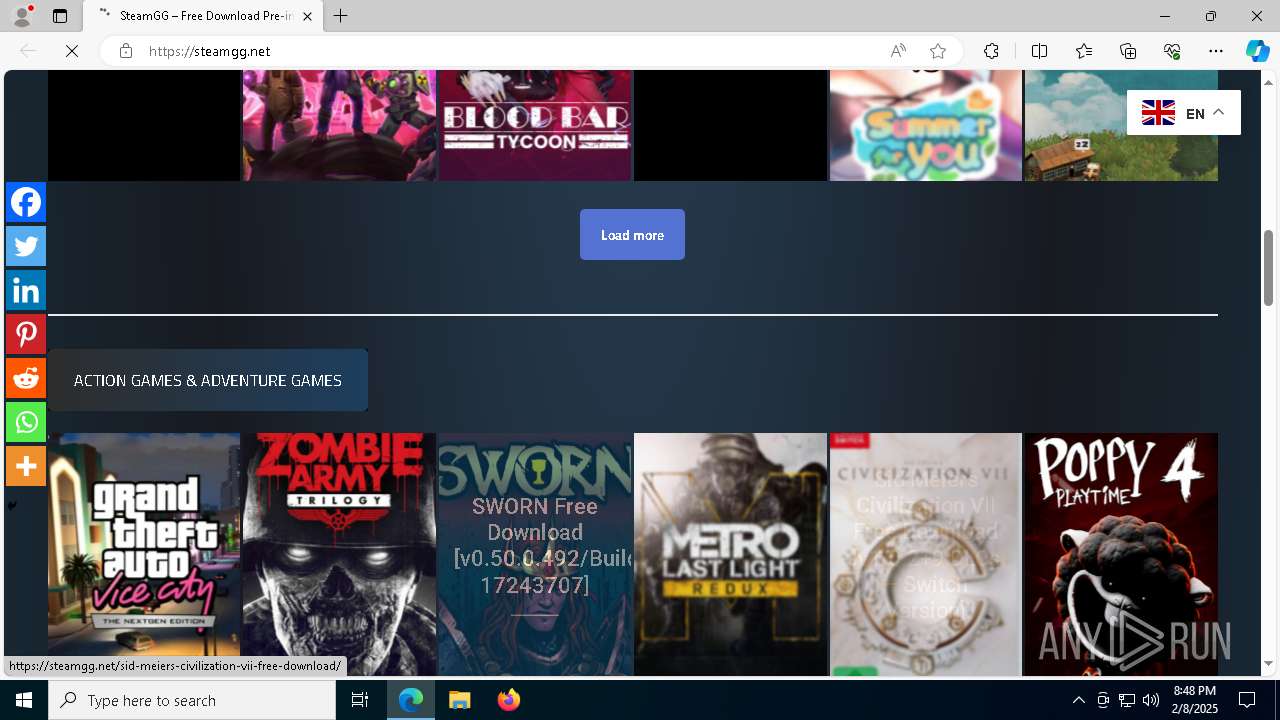Screen dimensions: 1280x720
Task: Open Summer for You game
Action: click(926, 125)
